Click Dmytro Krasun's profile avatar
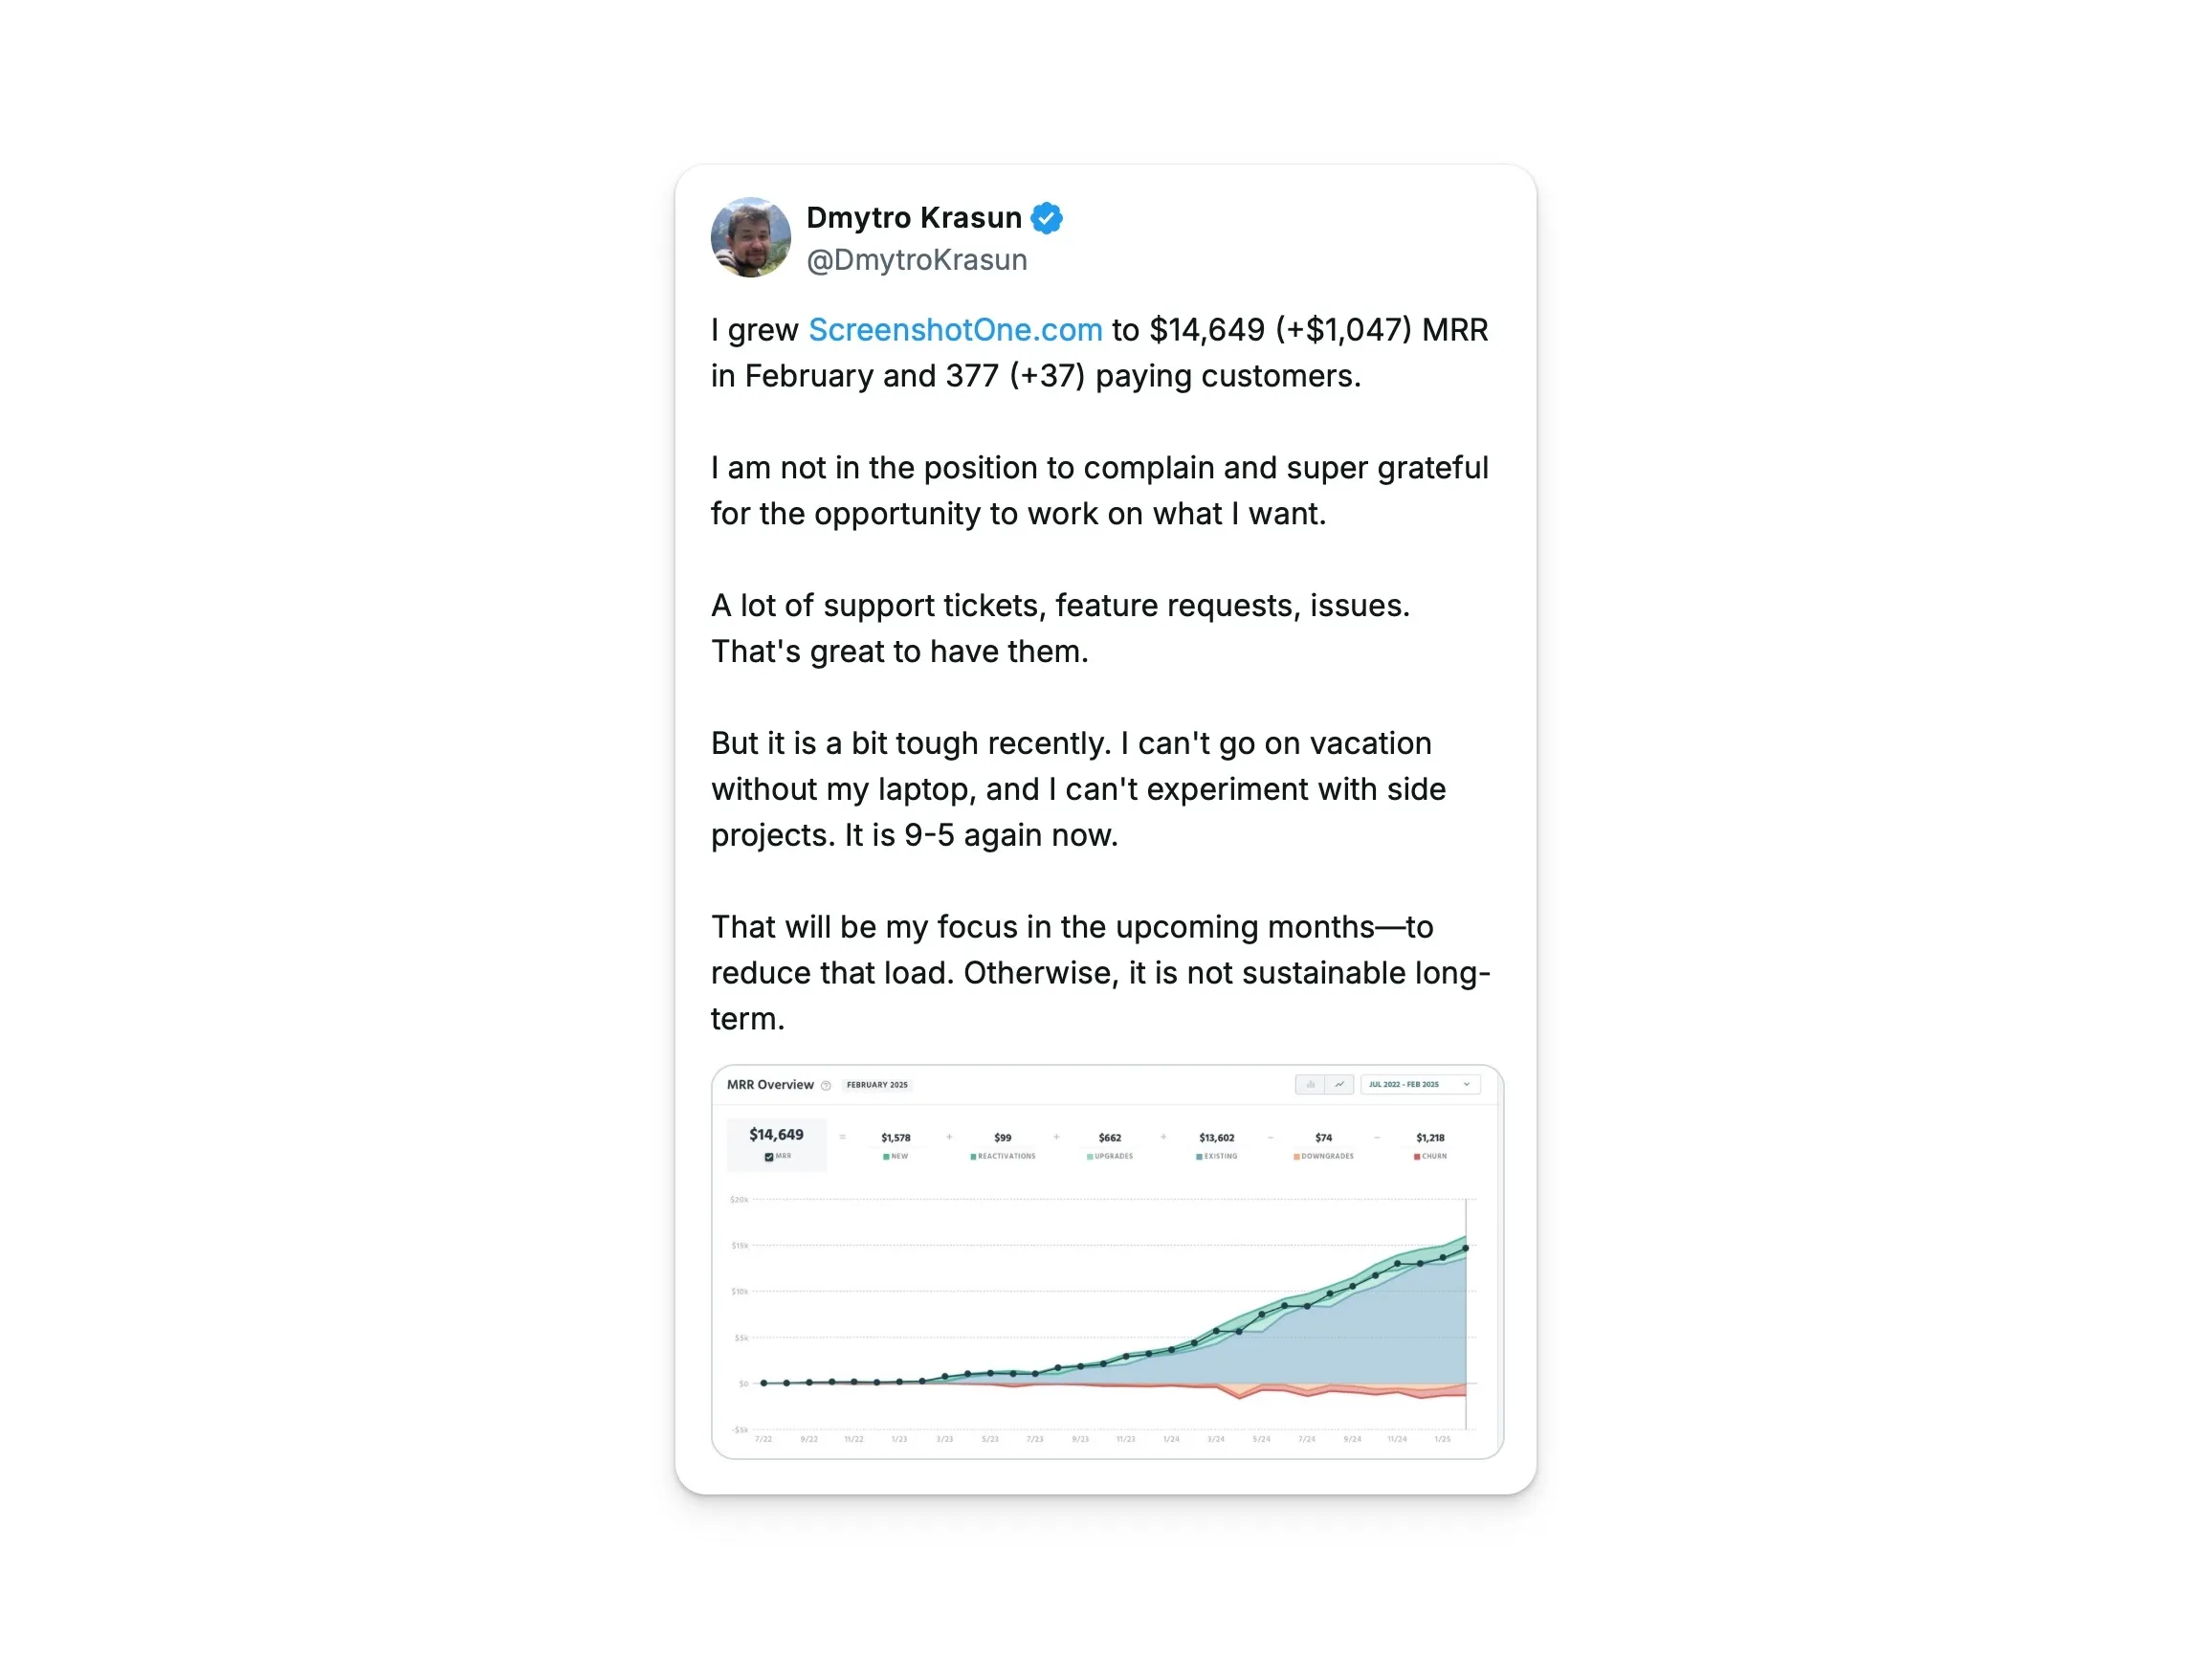Screen dimensions: 2212x1659 (x=750, y=237)
